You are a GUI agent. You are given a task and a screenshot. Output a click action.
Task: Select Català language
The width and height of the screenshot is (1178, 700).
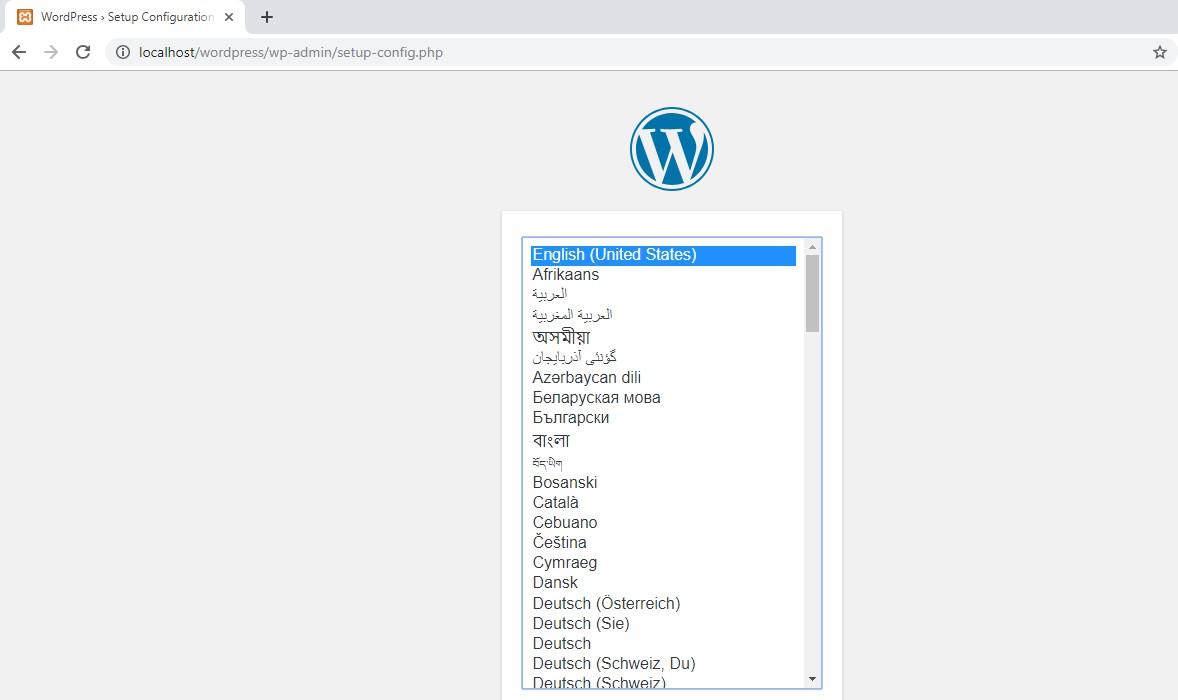point(663,502)
